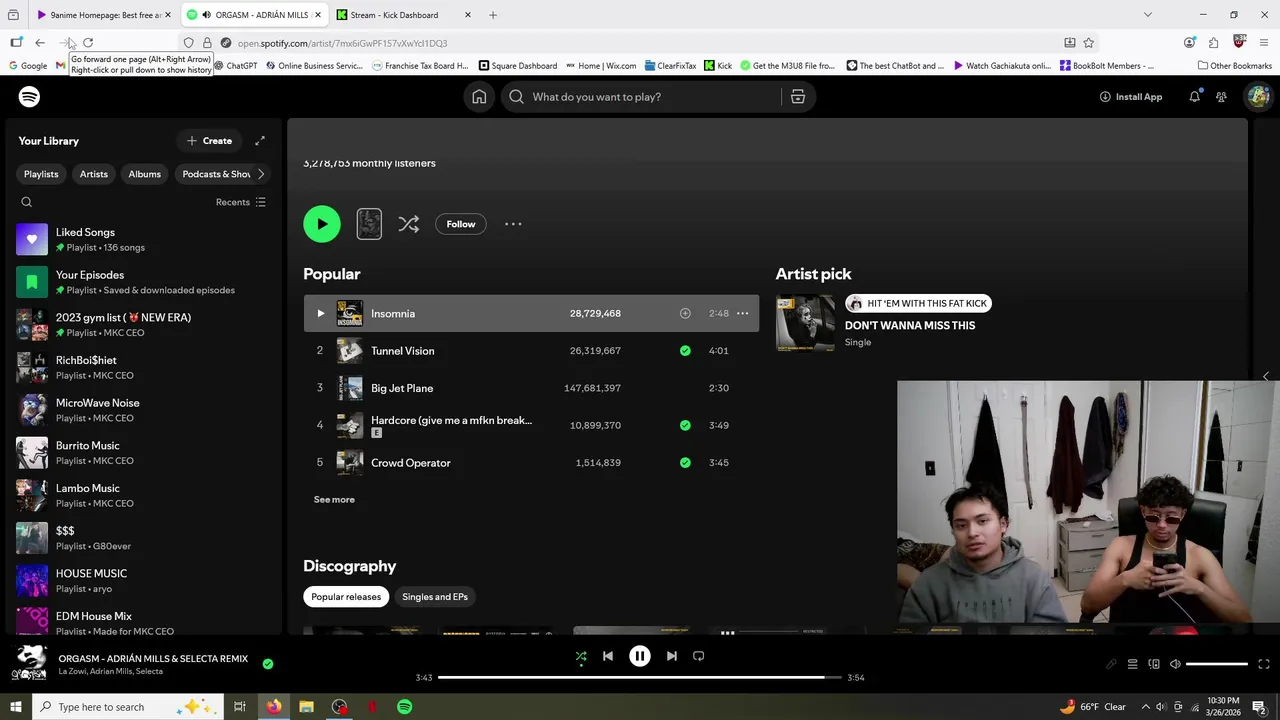Open Connect to a device
The image size is (1280, 720).
point(1154,664)
